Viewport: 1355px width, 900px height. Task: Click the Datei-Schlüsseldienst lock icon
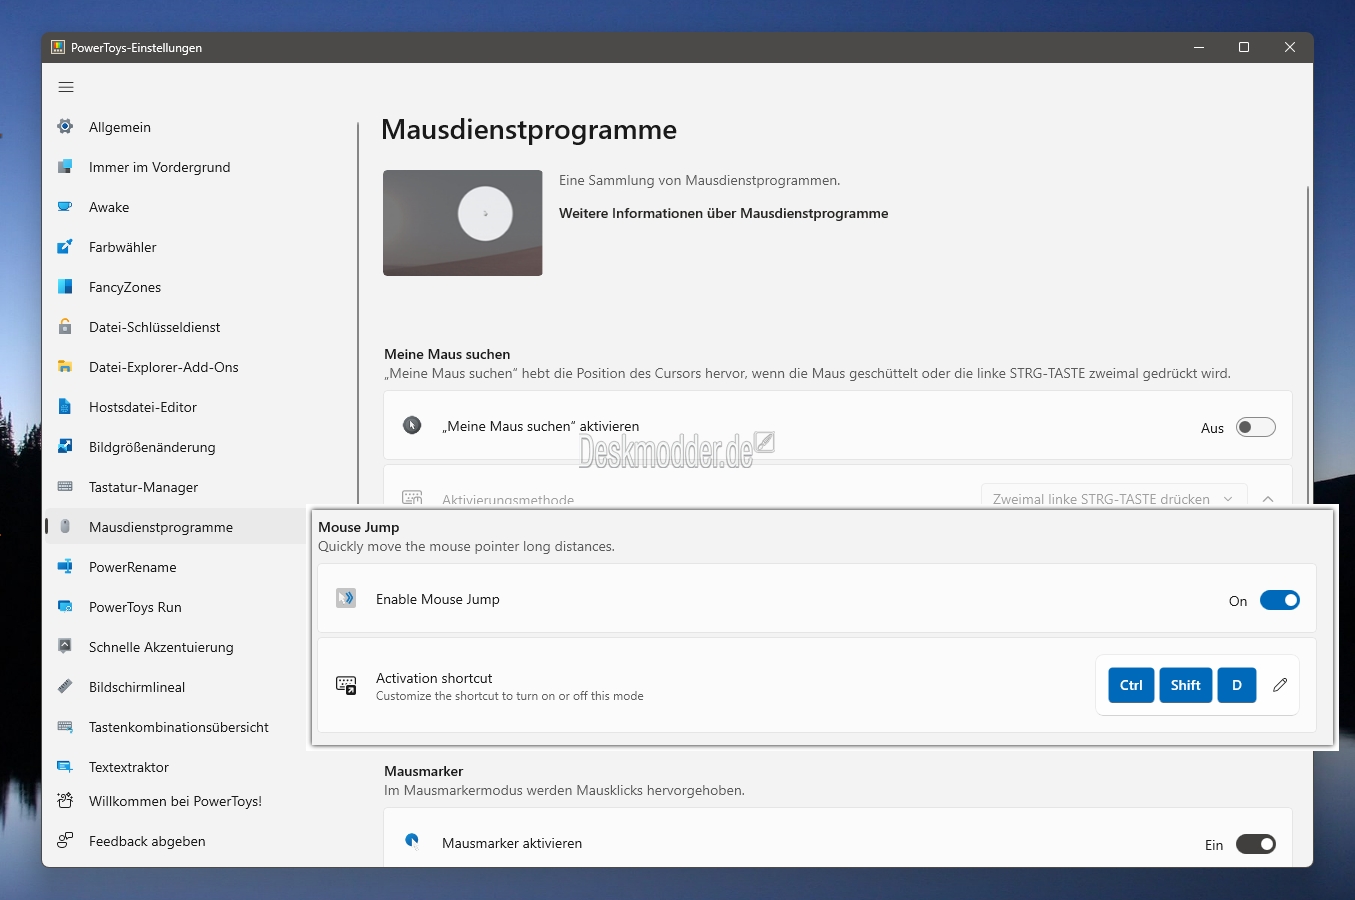65,327
